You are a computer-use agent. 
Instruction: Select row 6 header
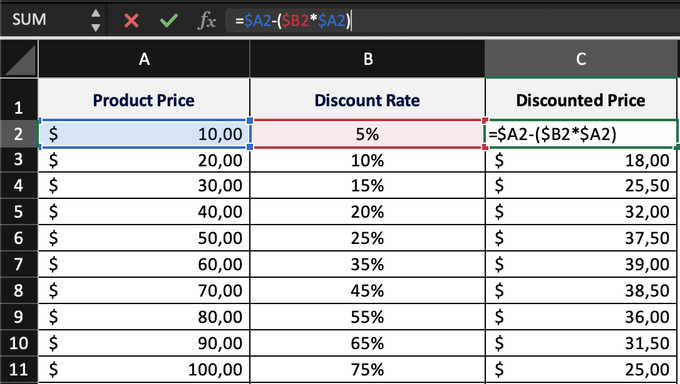(19, 238)
